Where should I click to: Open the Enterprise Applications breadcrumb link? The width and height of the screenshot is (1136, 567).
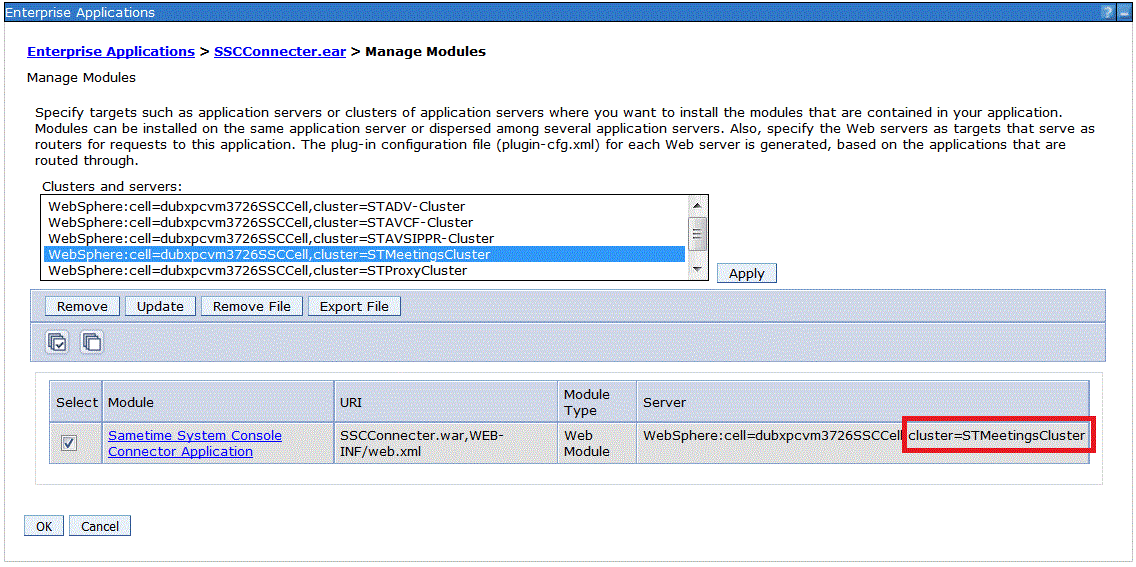pyautogui.click(x=111, y=51)
